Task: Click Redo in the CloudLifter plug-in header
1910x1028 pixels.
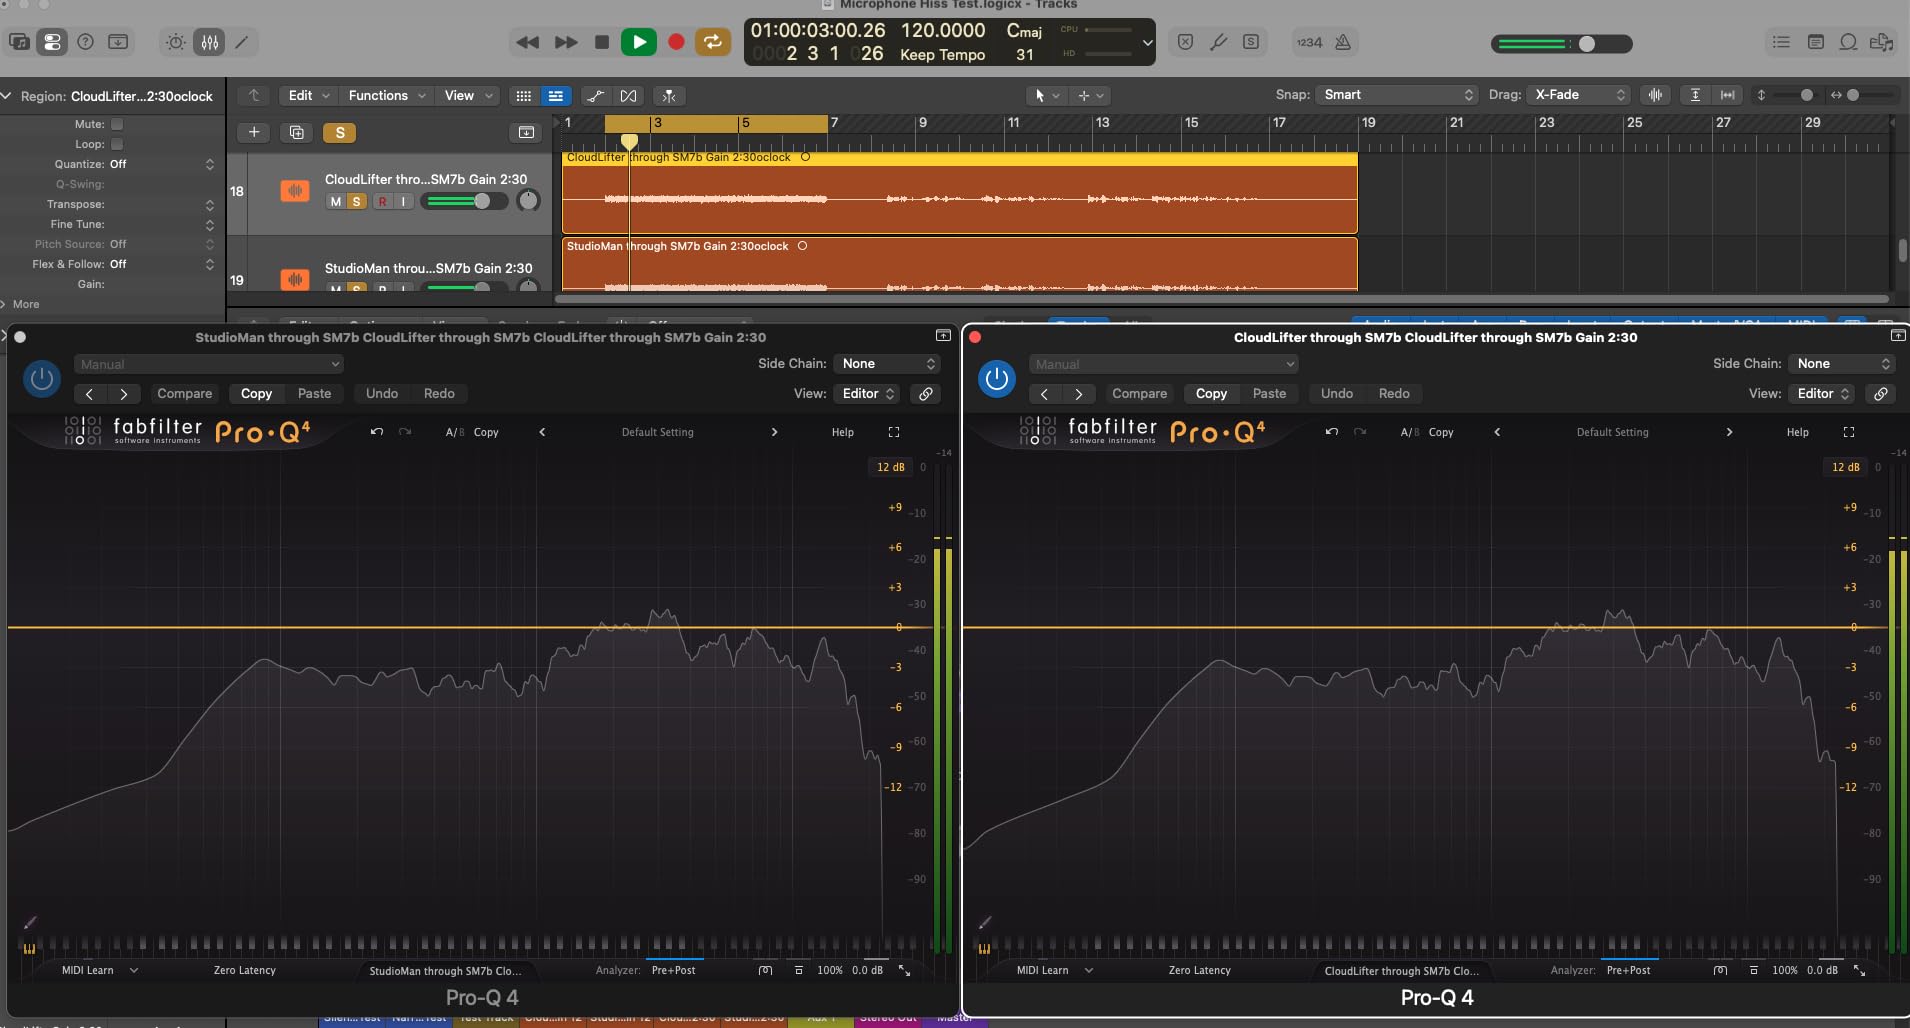Action: coord(1394,394)
